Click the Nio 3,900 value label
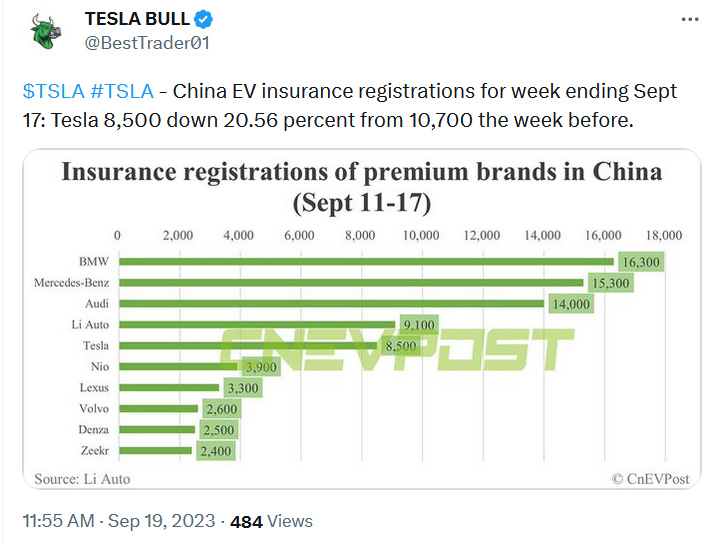Viewport: 716px width, 544px height. coord(262,367)
